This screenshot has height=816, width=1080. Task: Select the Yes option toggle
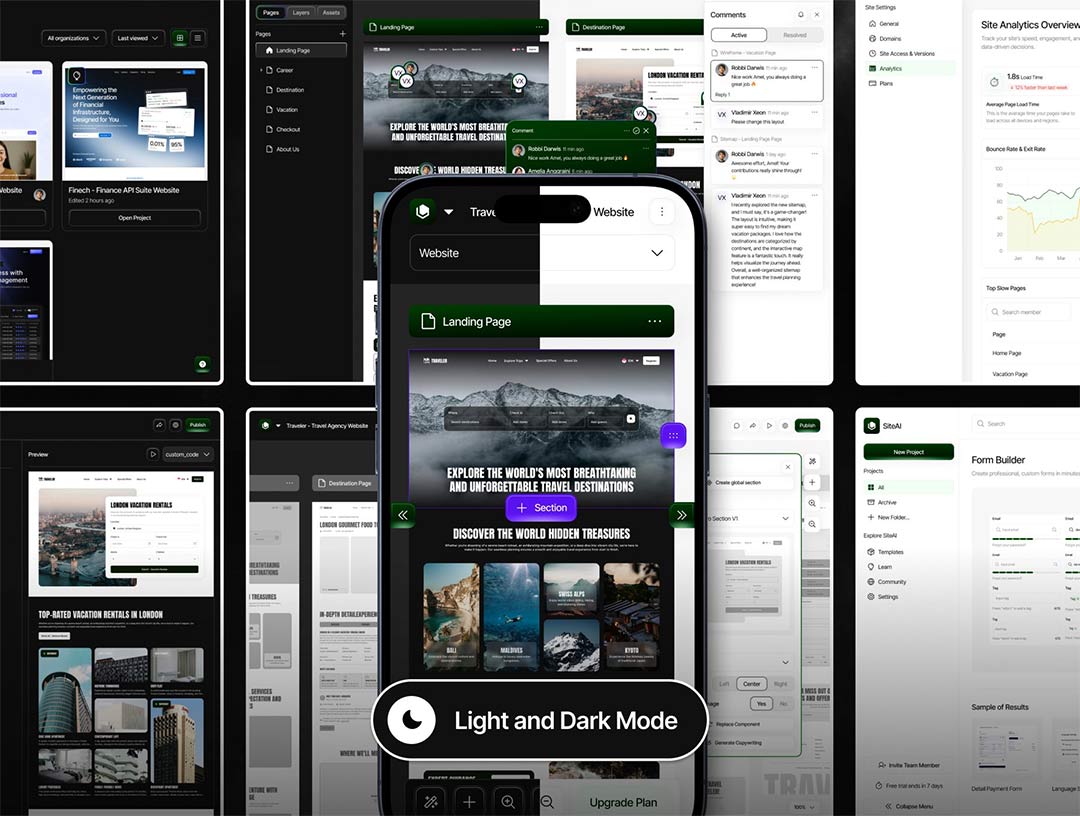point(763,703)
